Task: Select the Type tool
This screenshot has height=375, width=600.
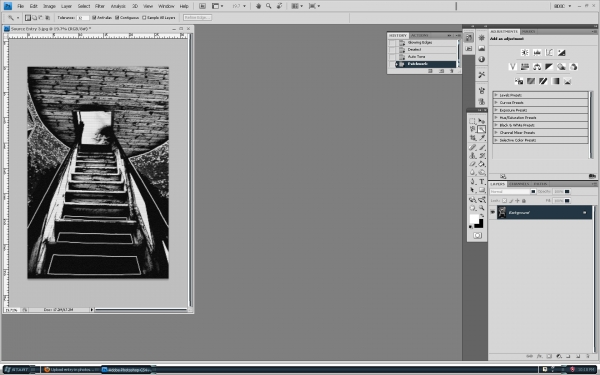Action: tap(482, 182)
